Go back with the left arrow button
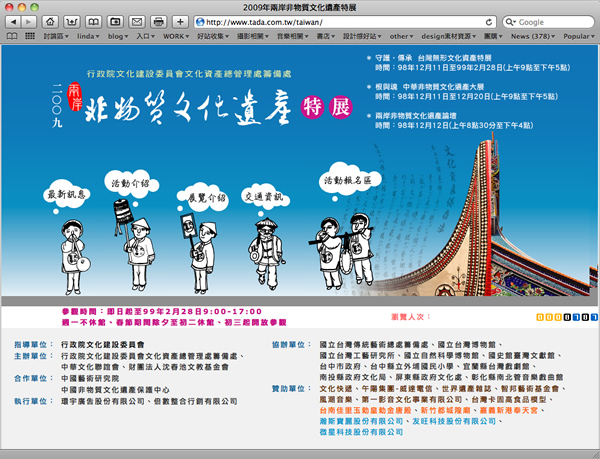Screen dimensions: 600x459 point(13,22)
